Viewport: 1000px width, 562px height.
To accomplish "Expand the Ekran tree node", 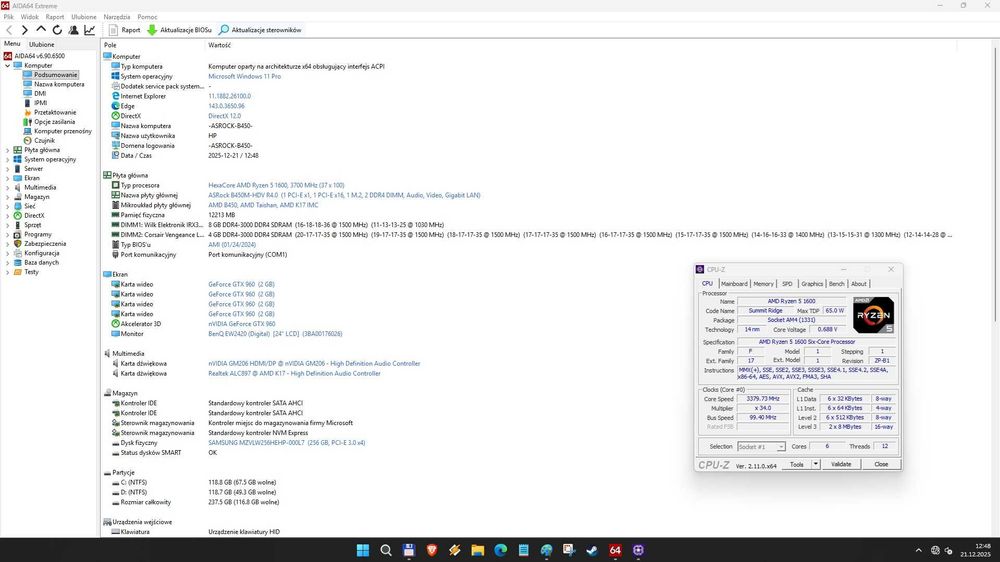I will pyautogui.click(x=8, y=178).
